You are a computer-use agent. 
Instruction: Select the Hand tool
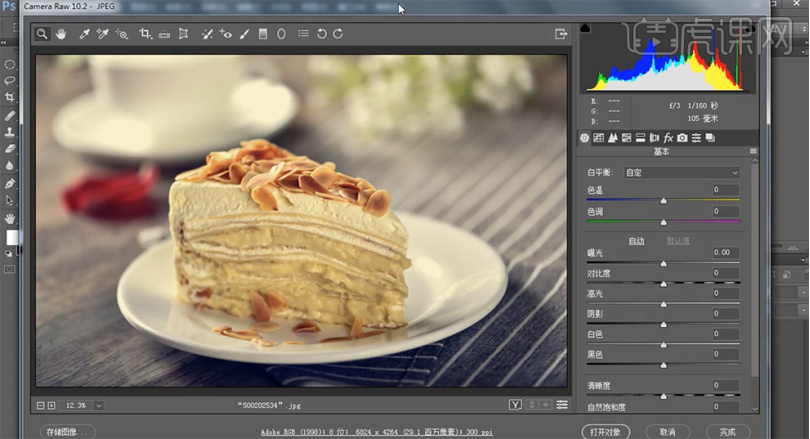pos(60,34)
